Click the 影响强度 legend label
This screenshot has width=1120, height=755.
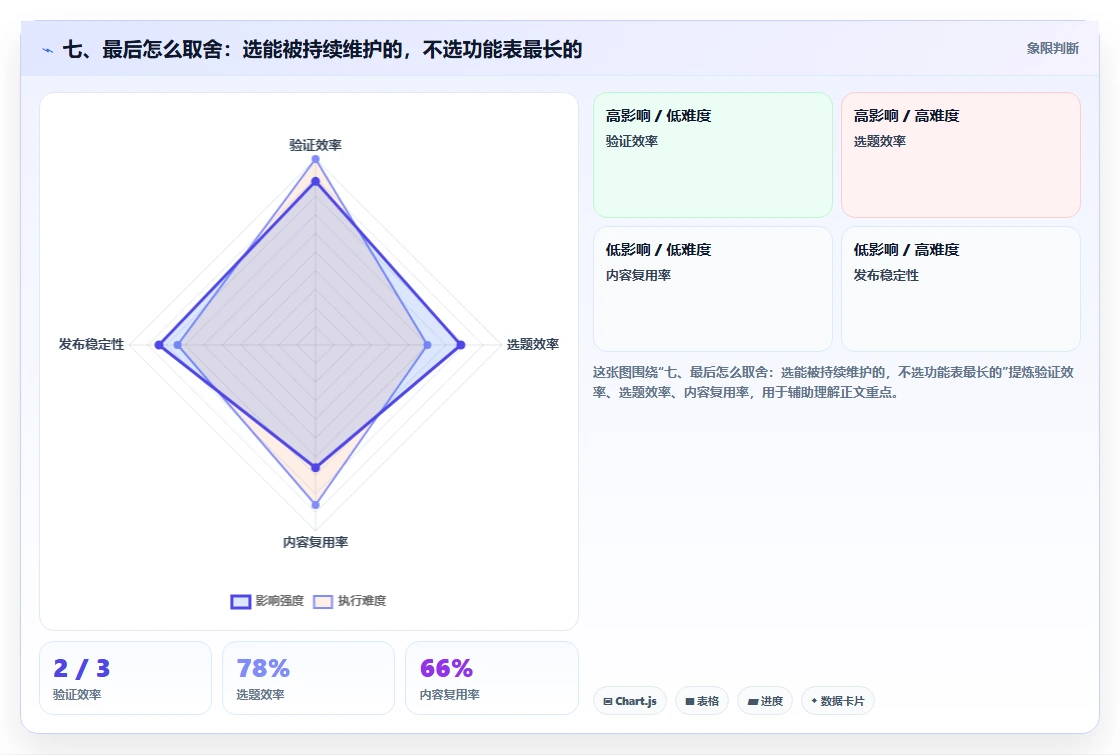click(x=280, y=601)
